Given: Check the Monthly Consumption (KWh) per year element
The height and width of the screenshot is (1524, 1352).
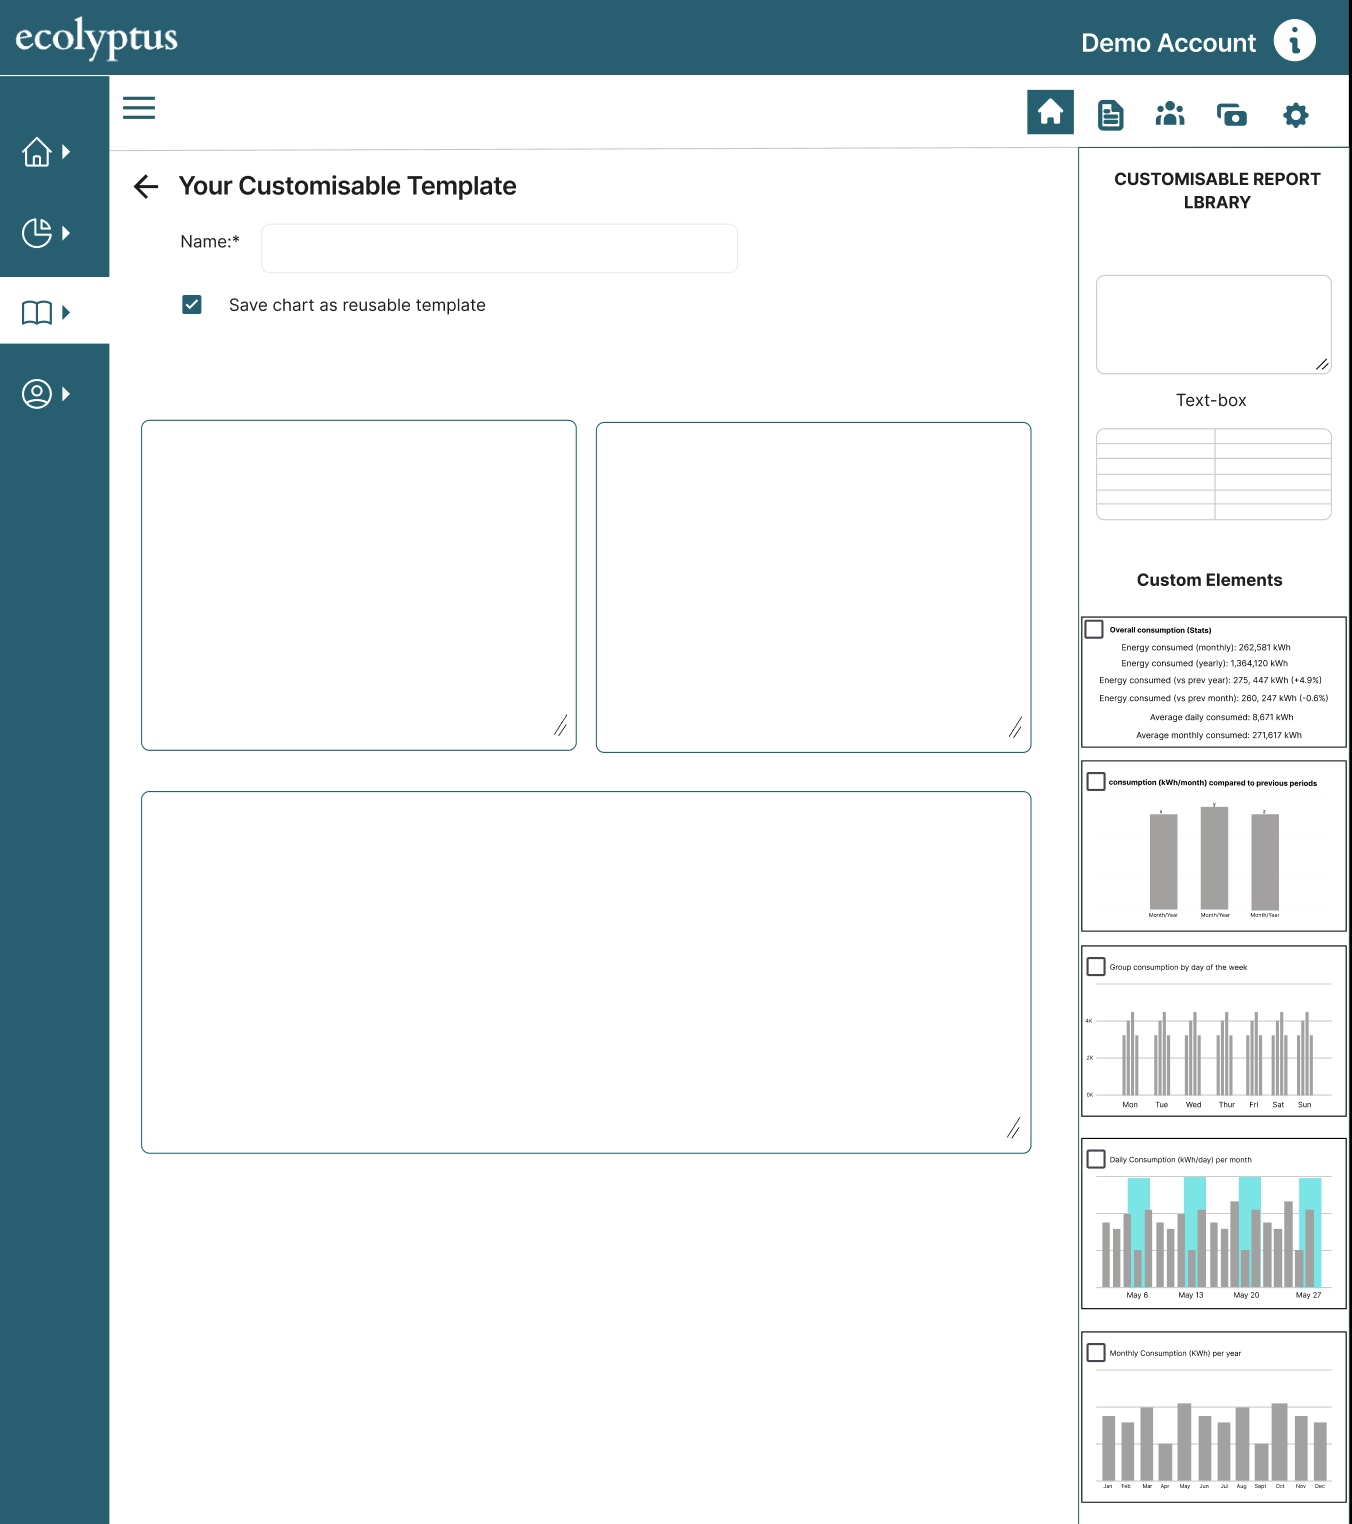Looking at the screenshot, I should click(1095, 1352).
